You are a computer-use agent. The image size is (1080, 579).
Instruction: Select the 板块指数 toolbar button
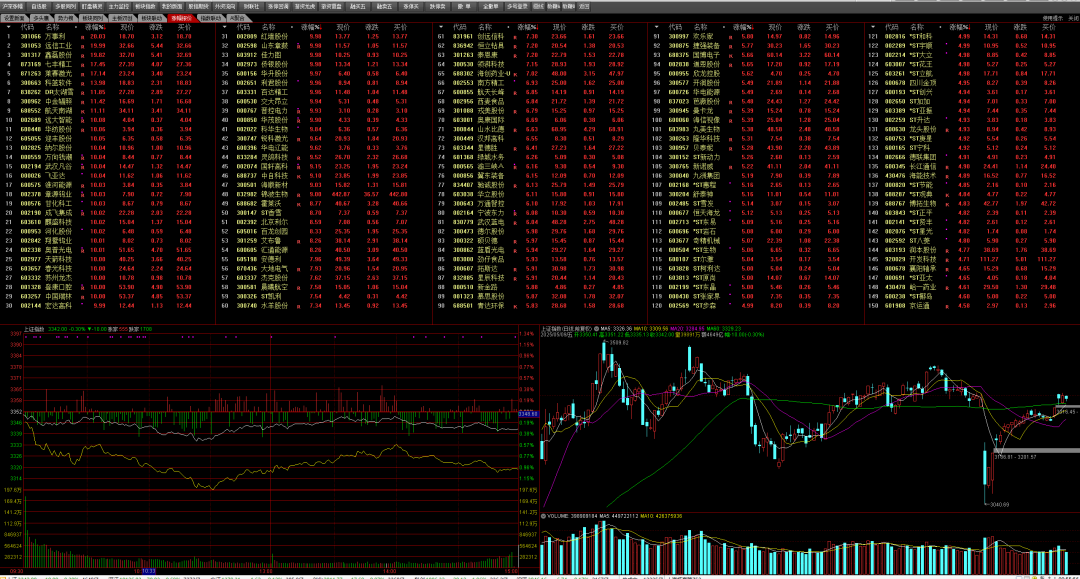145,6
